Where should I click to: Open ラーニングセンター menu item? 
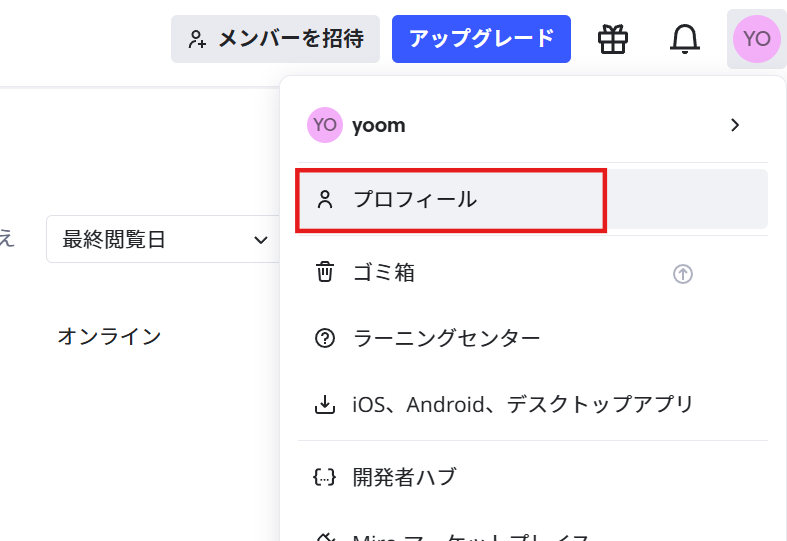[x=446, y=338]
